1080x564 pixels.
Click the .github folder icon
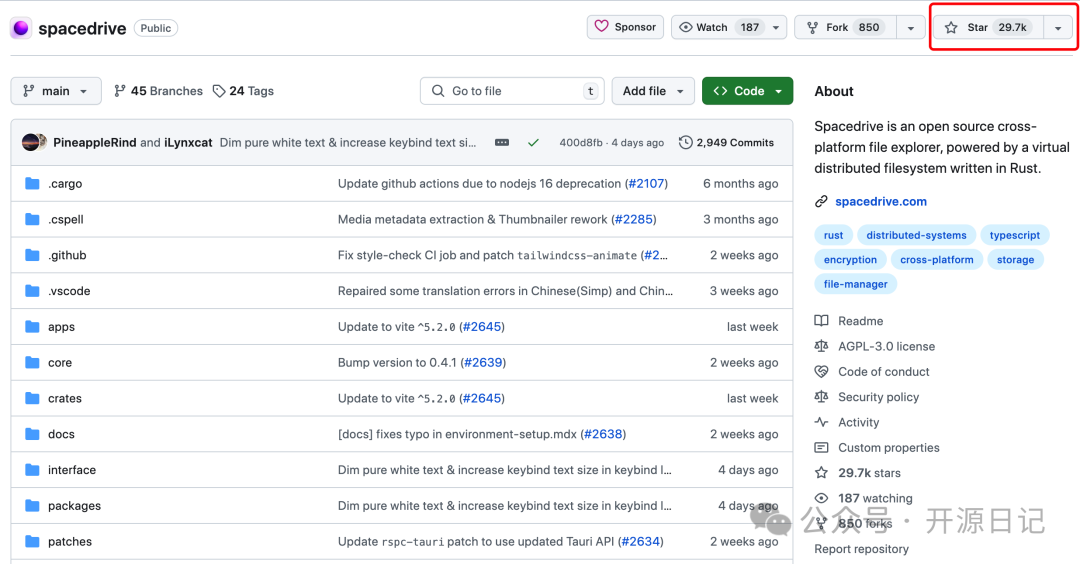(32, 255)
